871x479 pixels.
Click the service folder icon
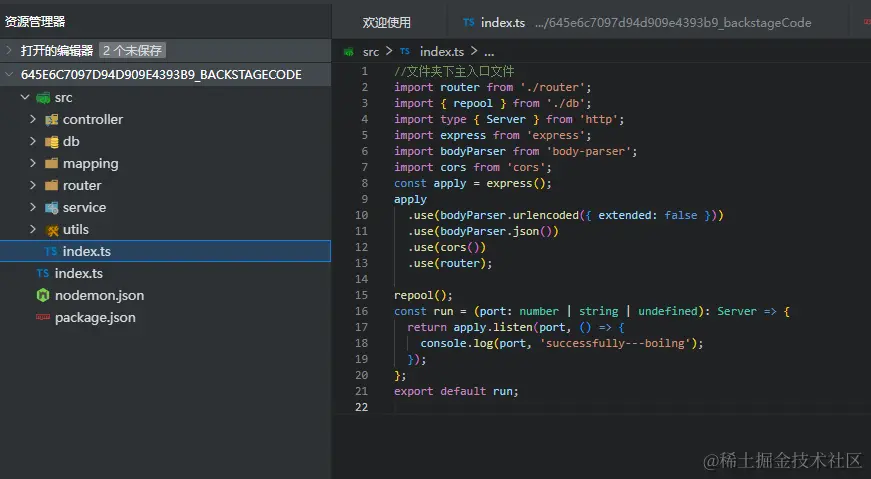[52, 208]
